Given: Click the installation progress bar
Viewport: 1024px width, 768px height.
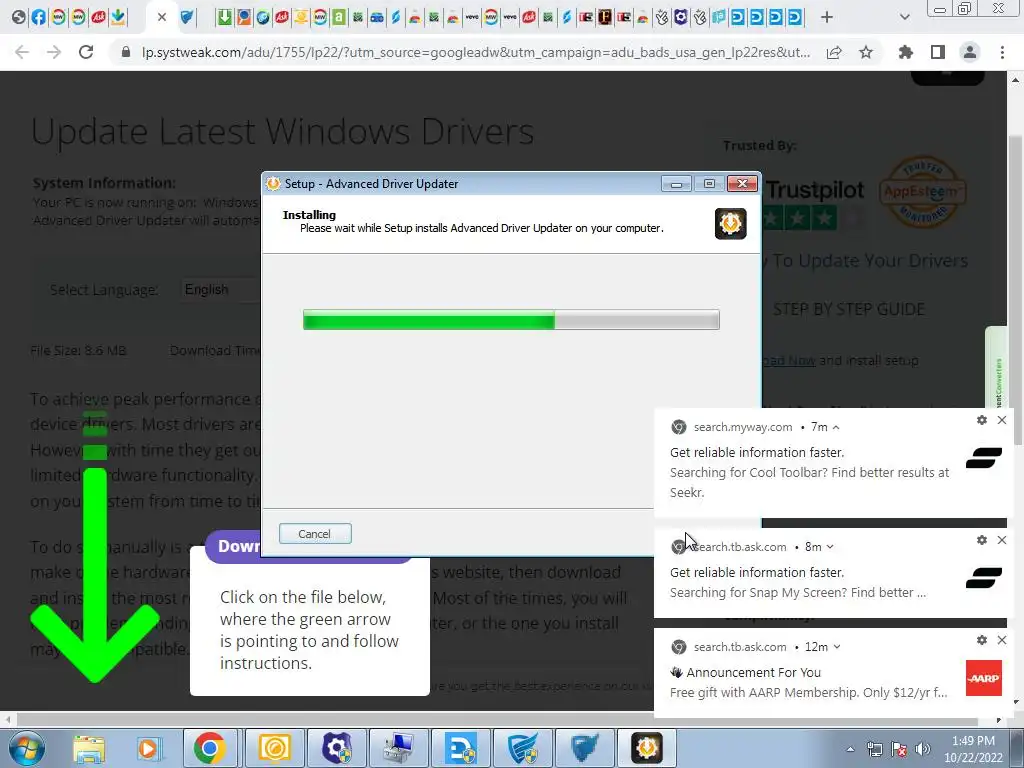Looking at the screenshot, I should (511, 320).
